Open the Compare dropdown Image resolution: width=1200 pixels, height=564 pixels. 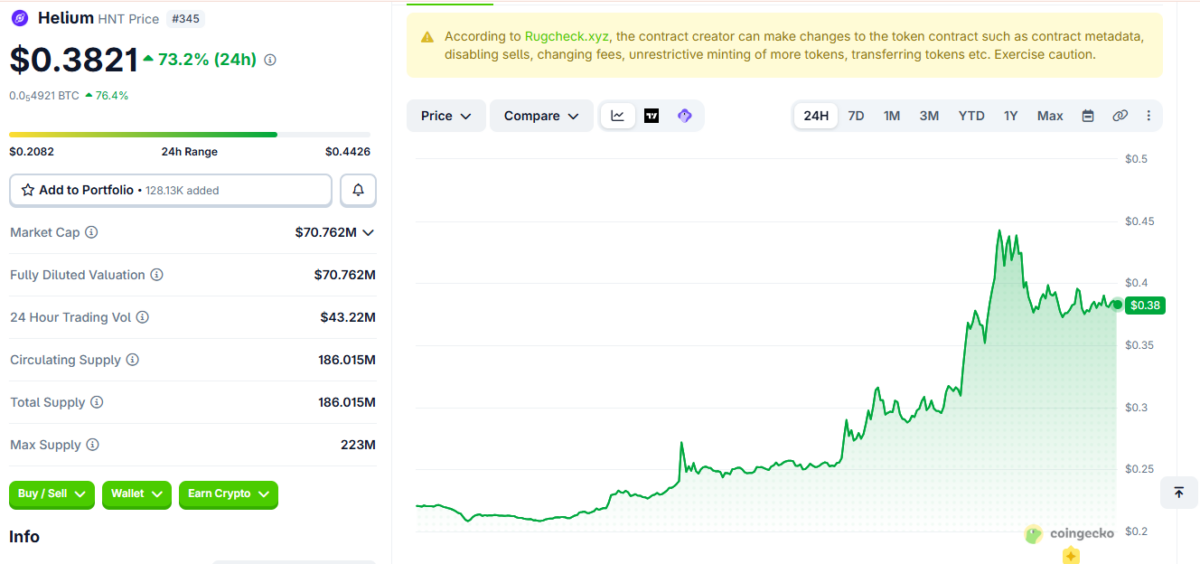coord(541,116)
